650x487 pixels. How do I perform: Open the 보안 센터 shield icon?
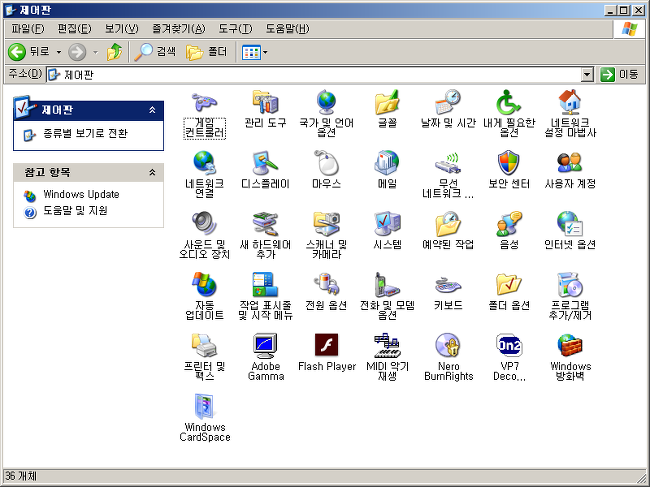[x=509, y=163]
